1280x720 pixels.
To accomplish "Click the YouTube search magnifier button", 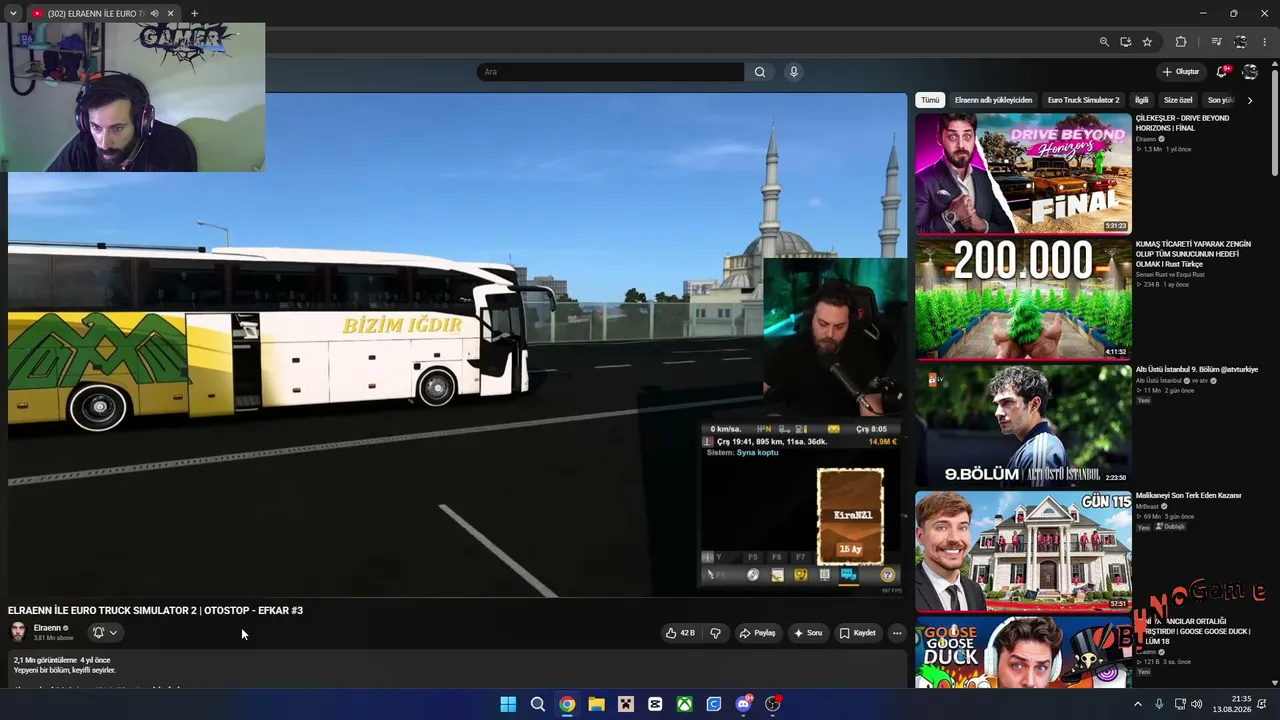I will [x=760, y=72].
